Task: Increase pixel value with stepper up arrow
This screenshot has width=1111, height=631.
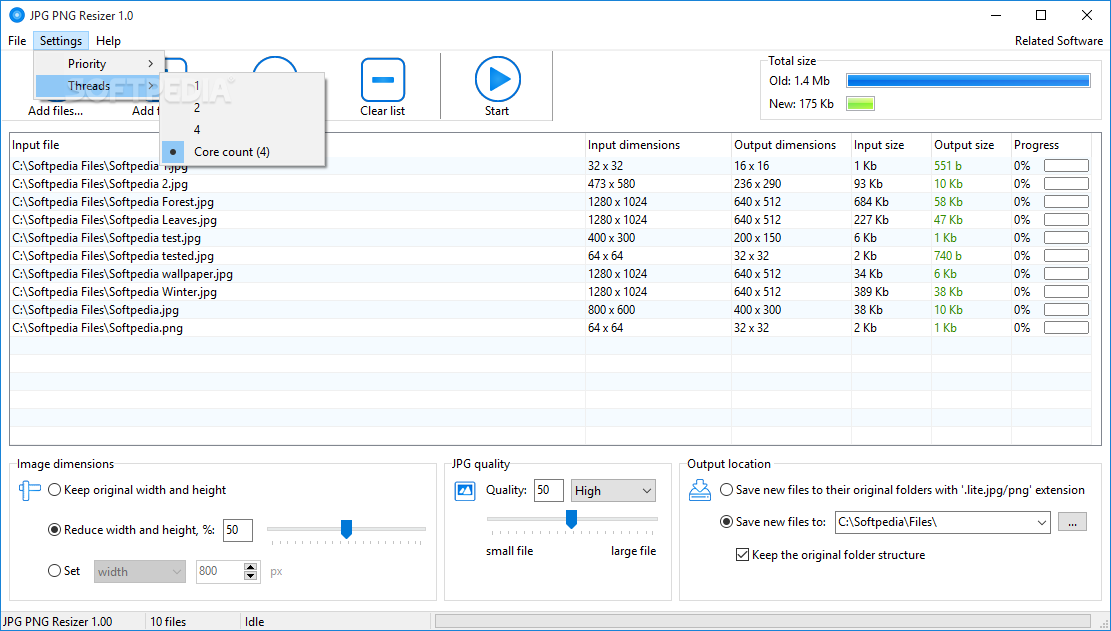Action: tap(250, 567)
